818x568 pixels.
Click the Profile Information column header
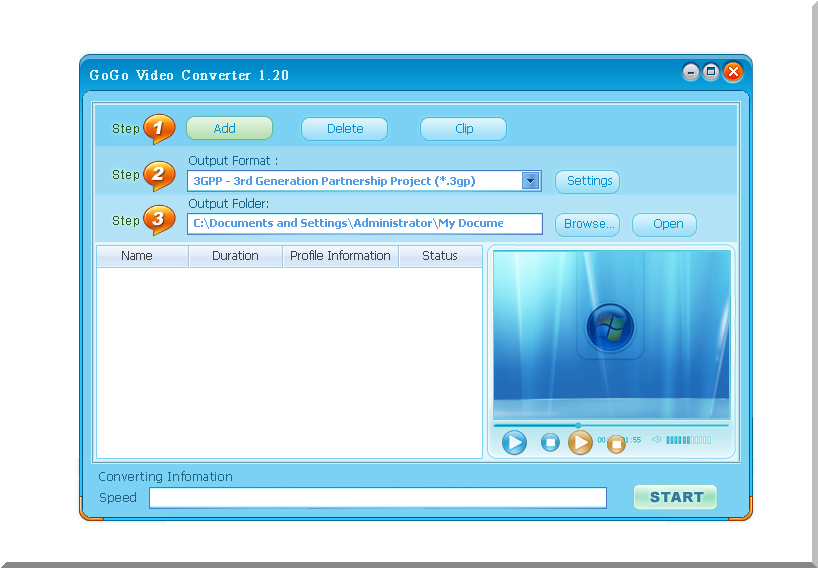click(341, 256)
